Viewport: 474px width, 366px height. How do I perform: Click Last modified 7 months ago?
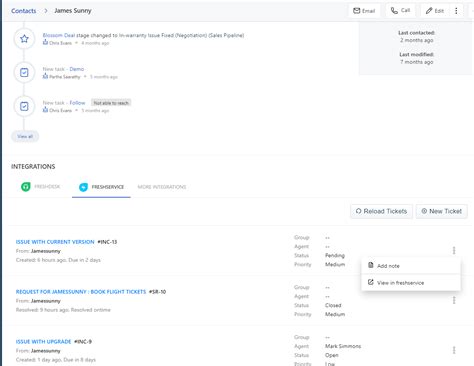click(x=417, y=58)
